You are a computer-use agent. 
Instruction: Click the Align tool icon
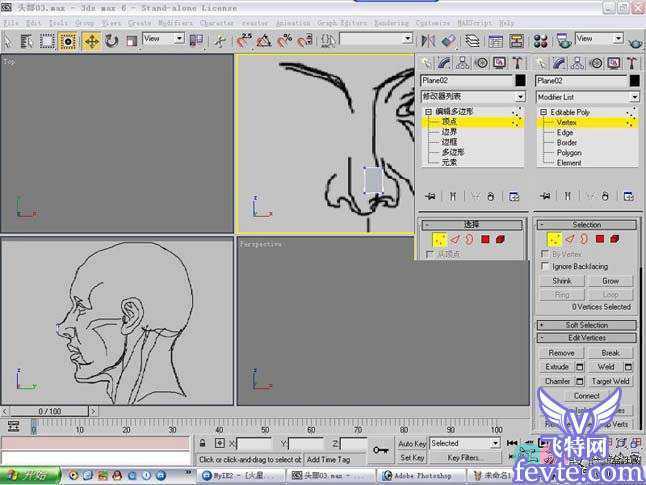448,41
